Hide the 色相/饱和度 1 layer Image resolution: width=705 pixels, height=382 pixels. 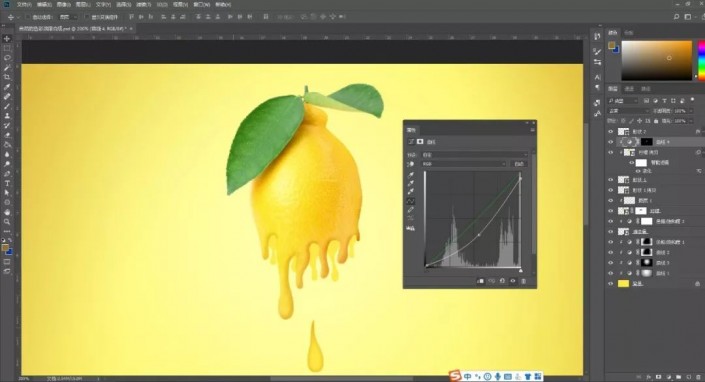(610, 242)
